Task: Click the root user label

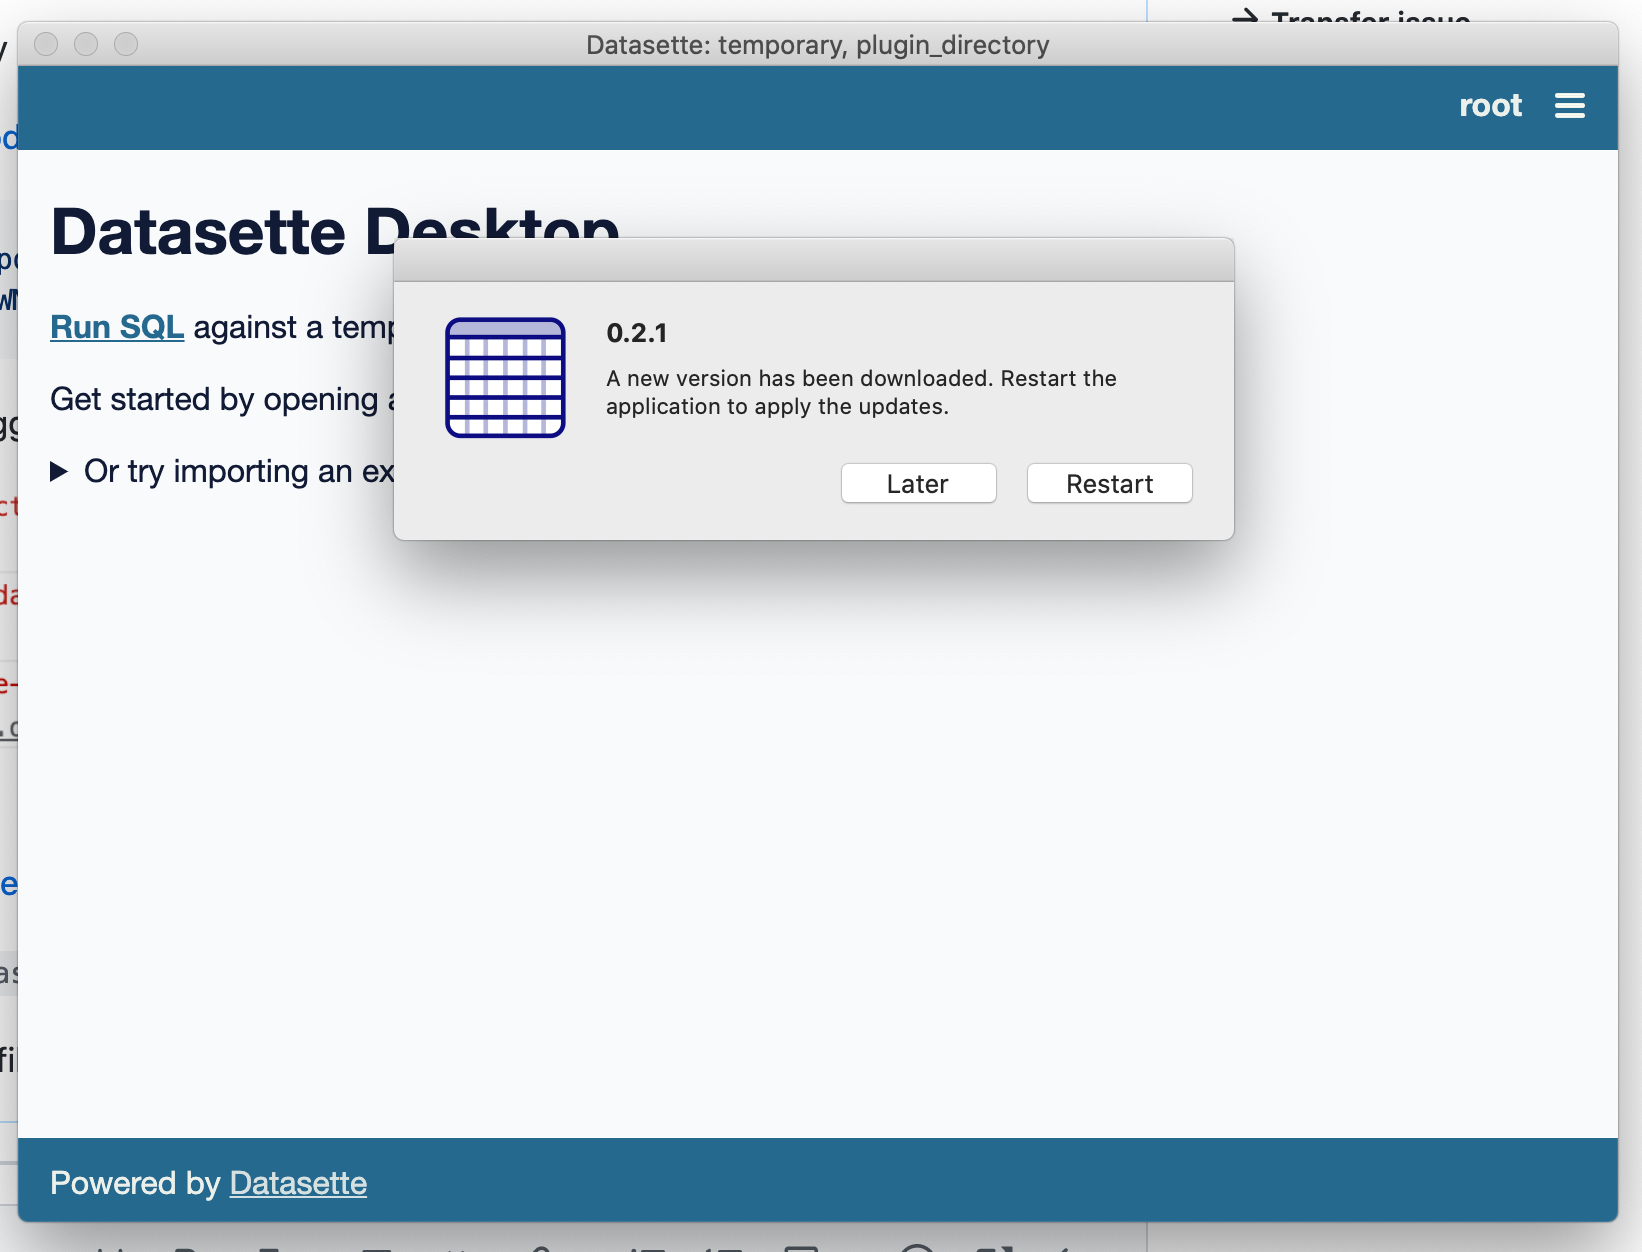Action: click(x=1490, y=105)
